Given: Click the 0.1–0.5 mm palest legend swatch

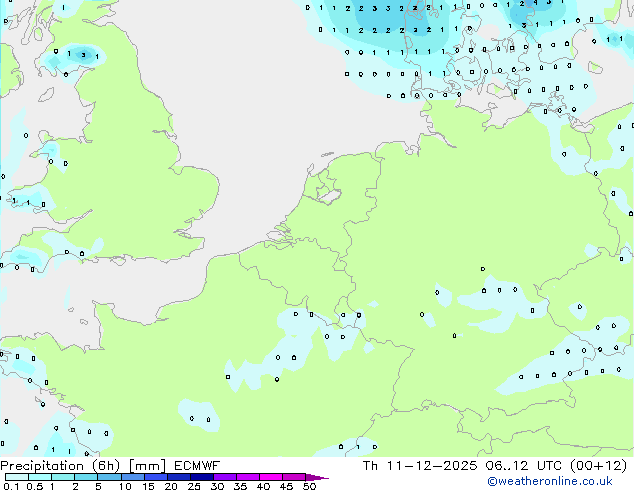Looking at the screenshot, I should tap(17, 477).
